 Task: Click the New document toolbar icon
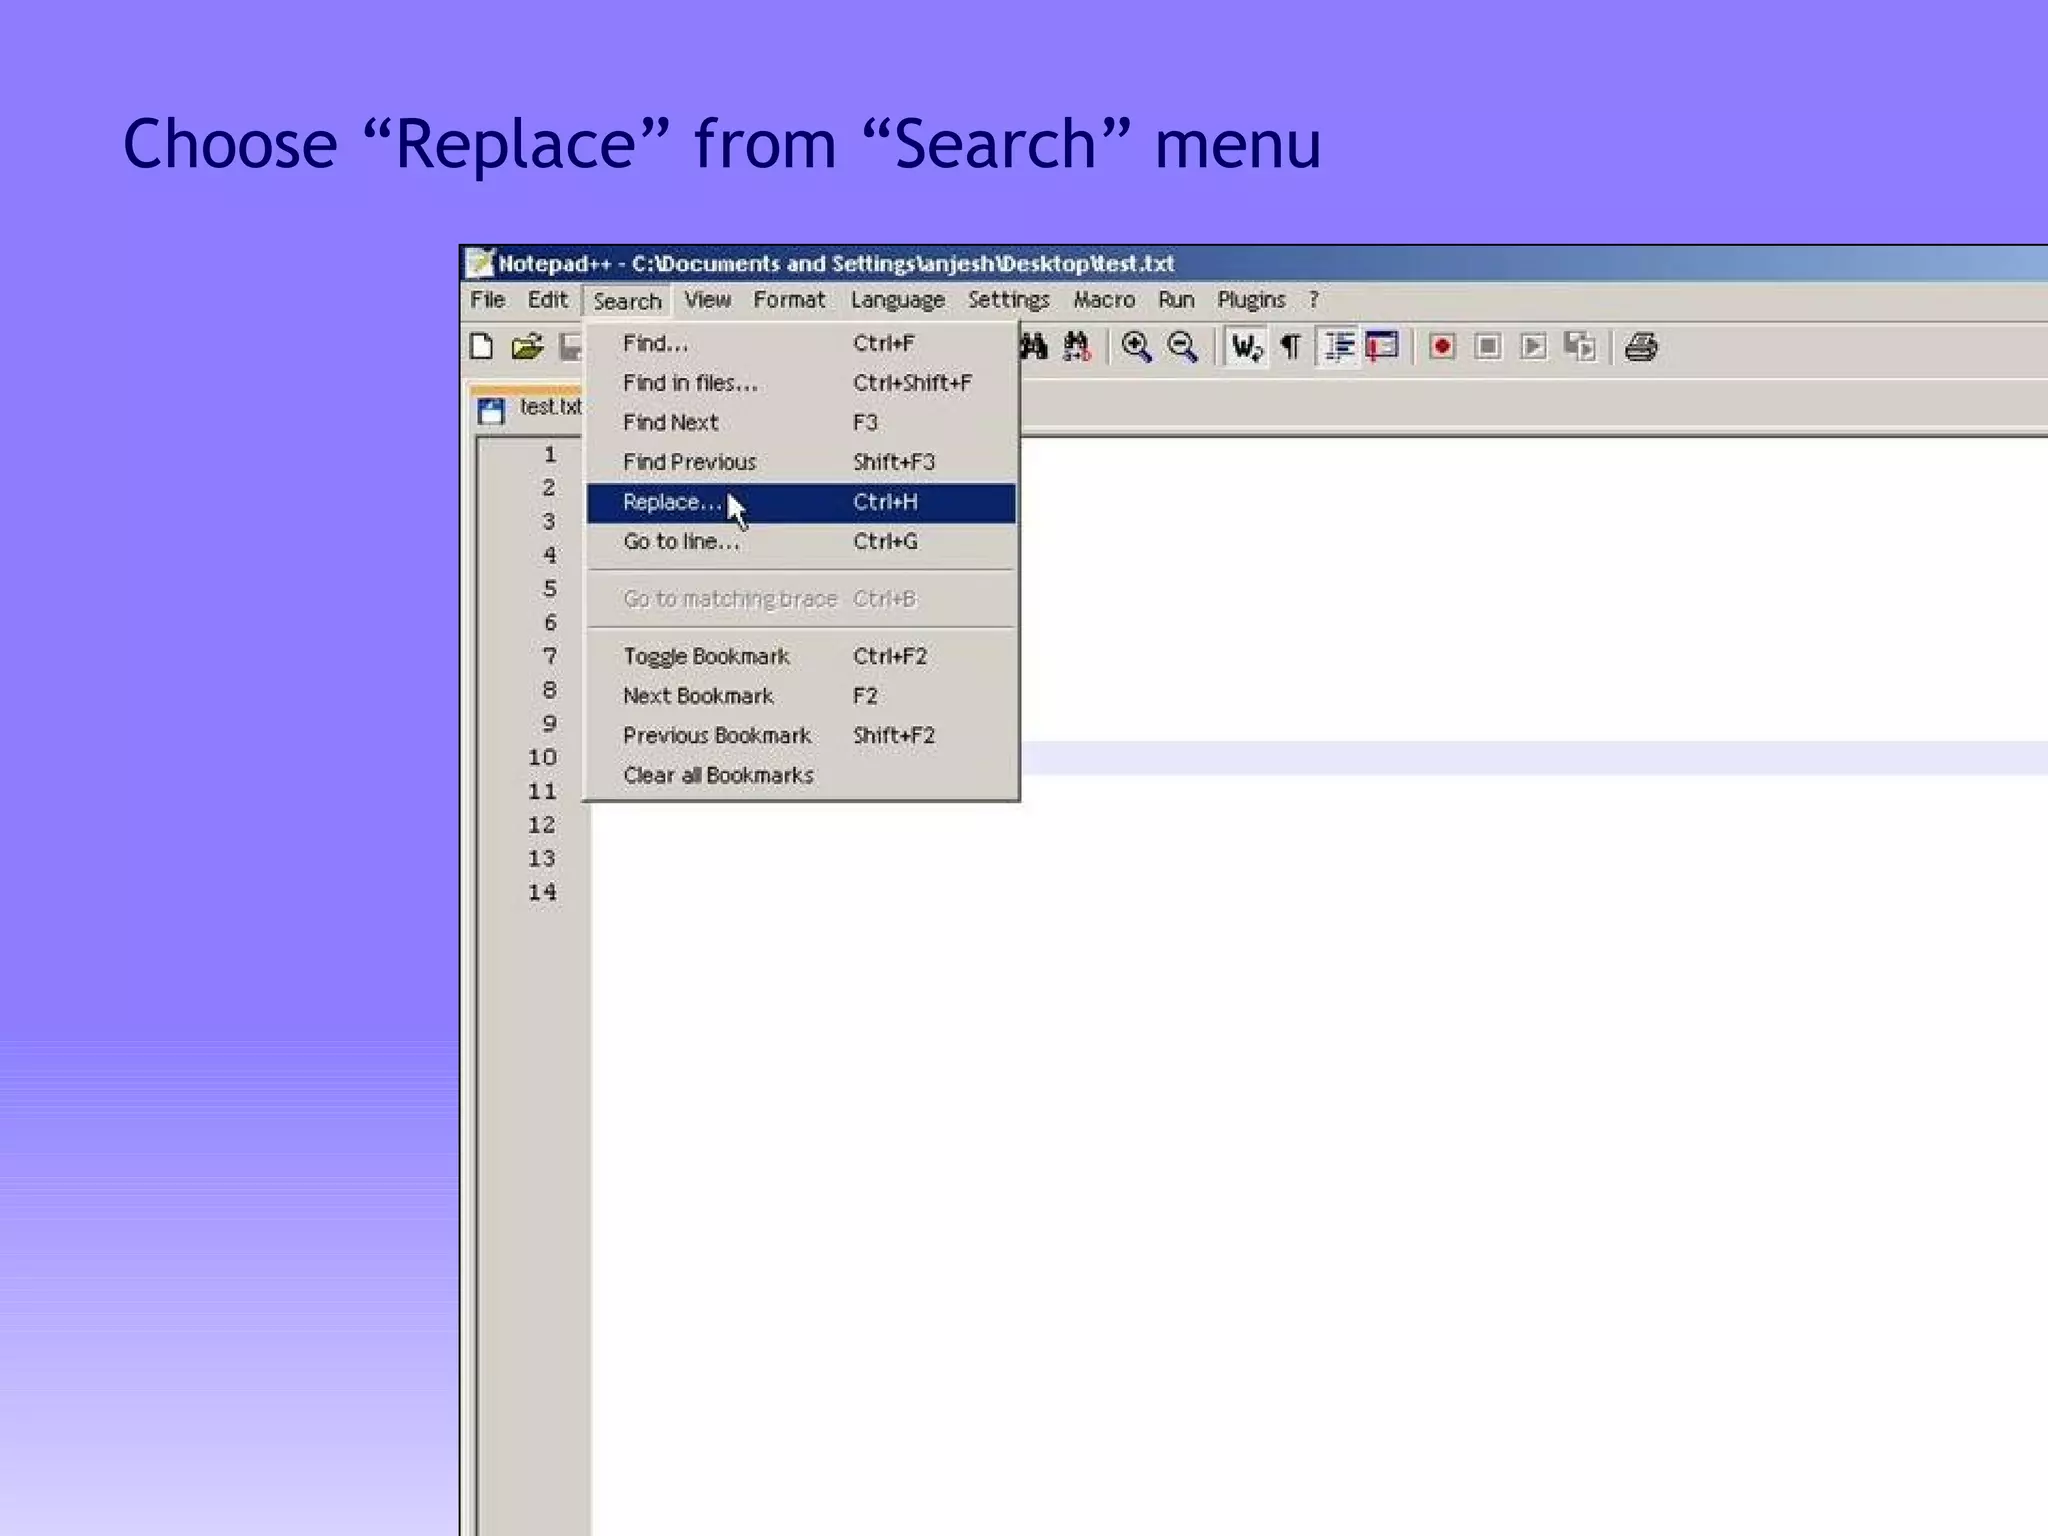[x=482, y=347]
